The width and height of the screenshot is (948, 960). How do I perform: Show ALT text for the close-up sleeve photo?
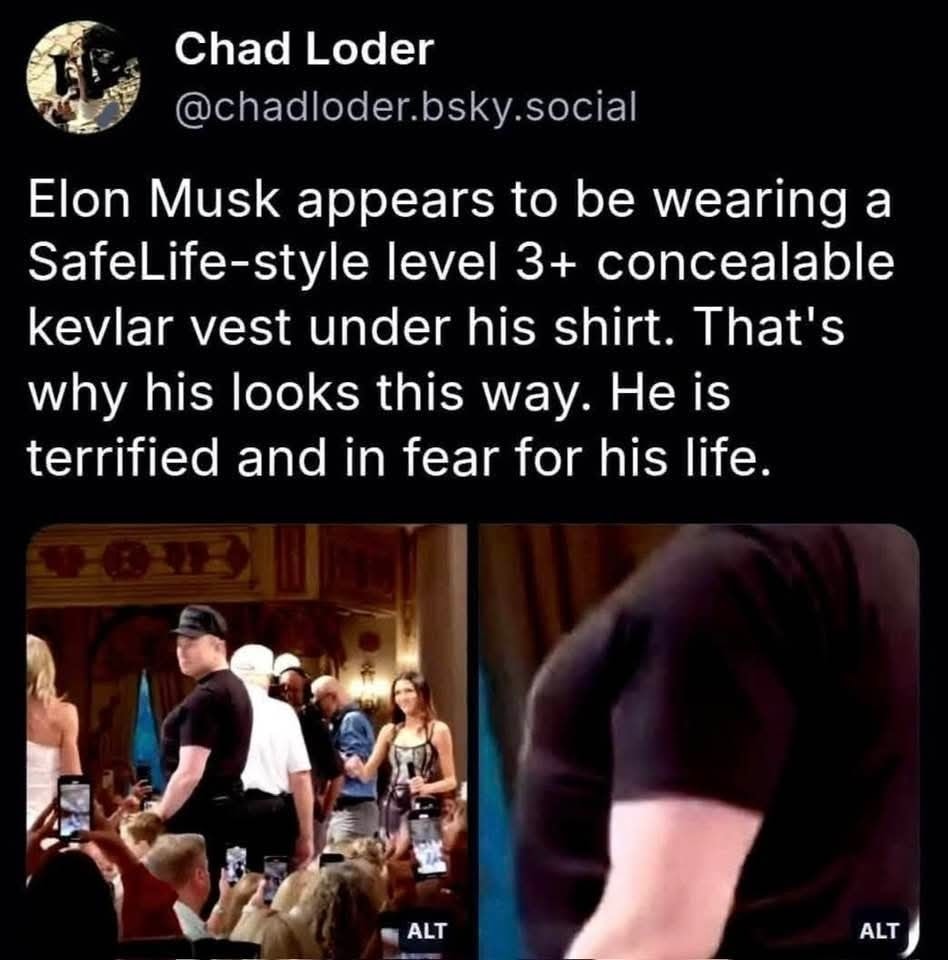[x=879, y=931]
